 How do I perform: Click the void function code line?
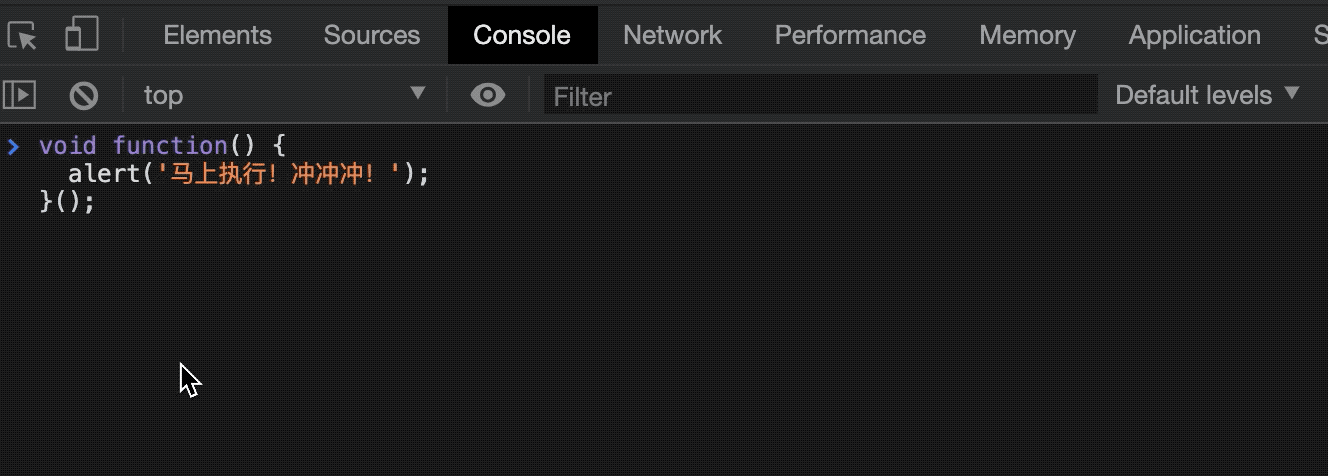[162, 146]
